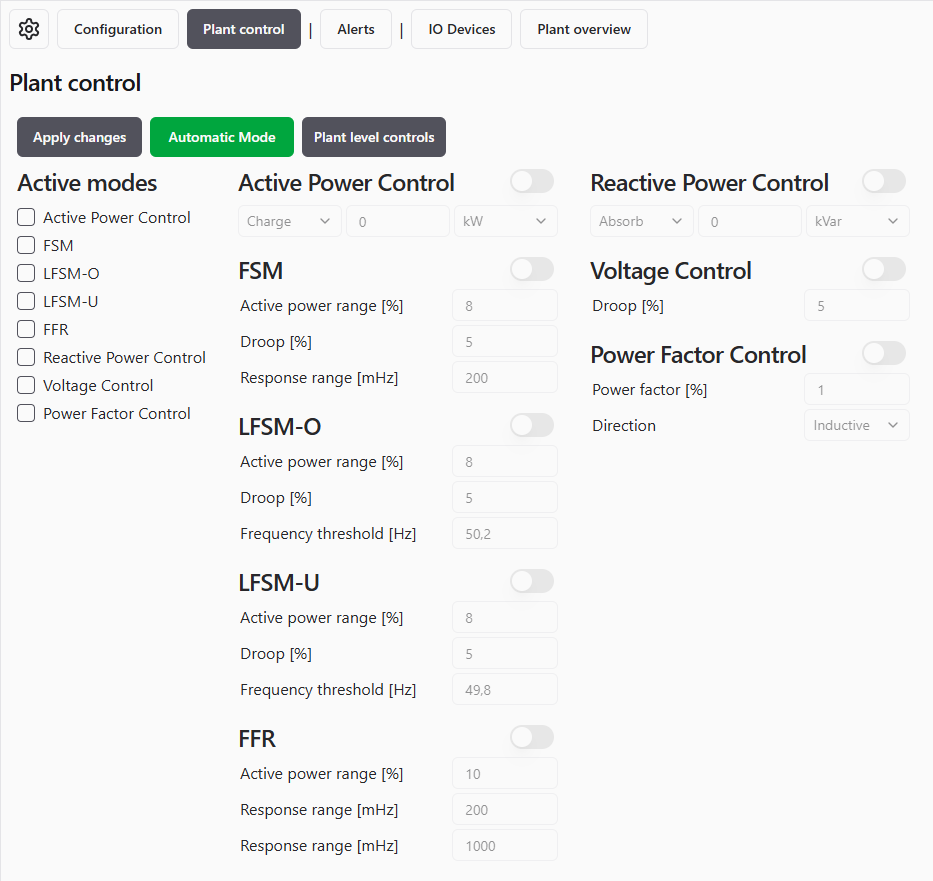Click the Active Power Control value field
Viewport: 933px width, 881px height.
click(398, 221)
